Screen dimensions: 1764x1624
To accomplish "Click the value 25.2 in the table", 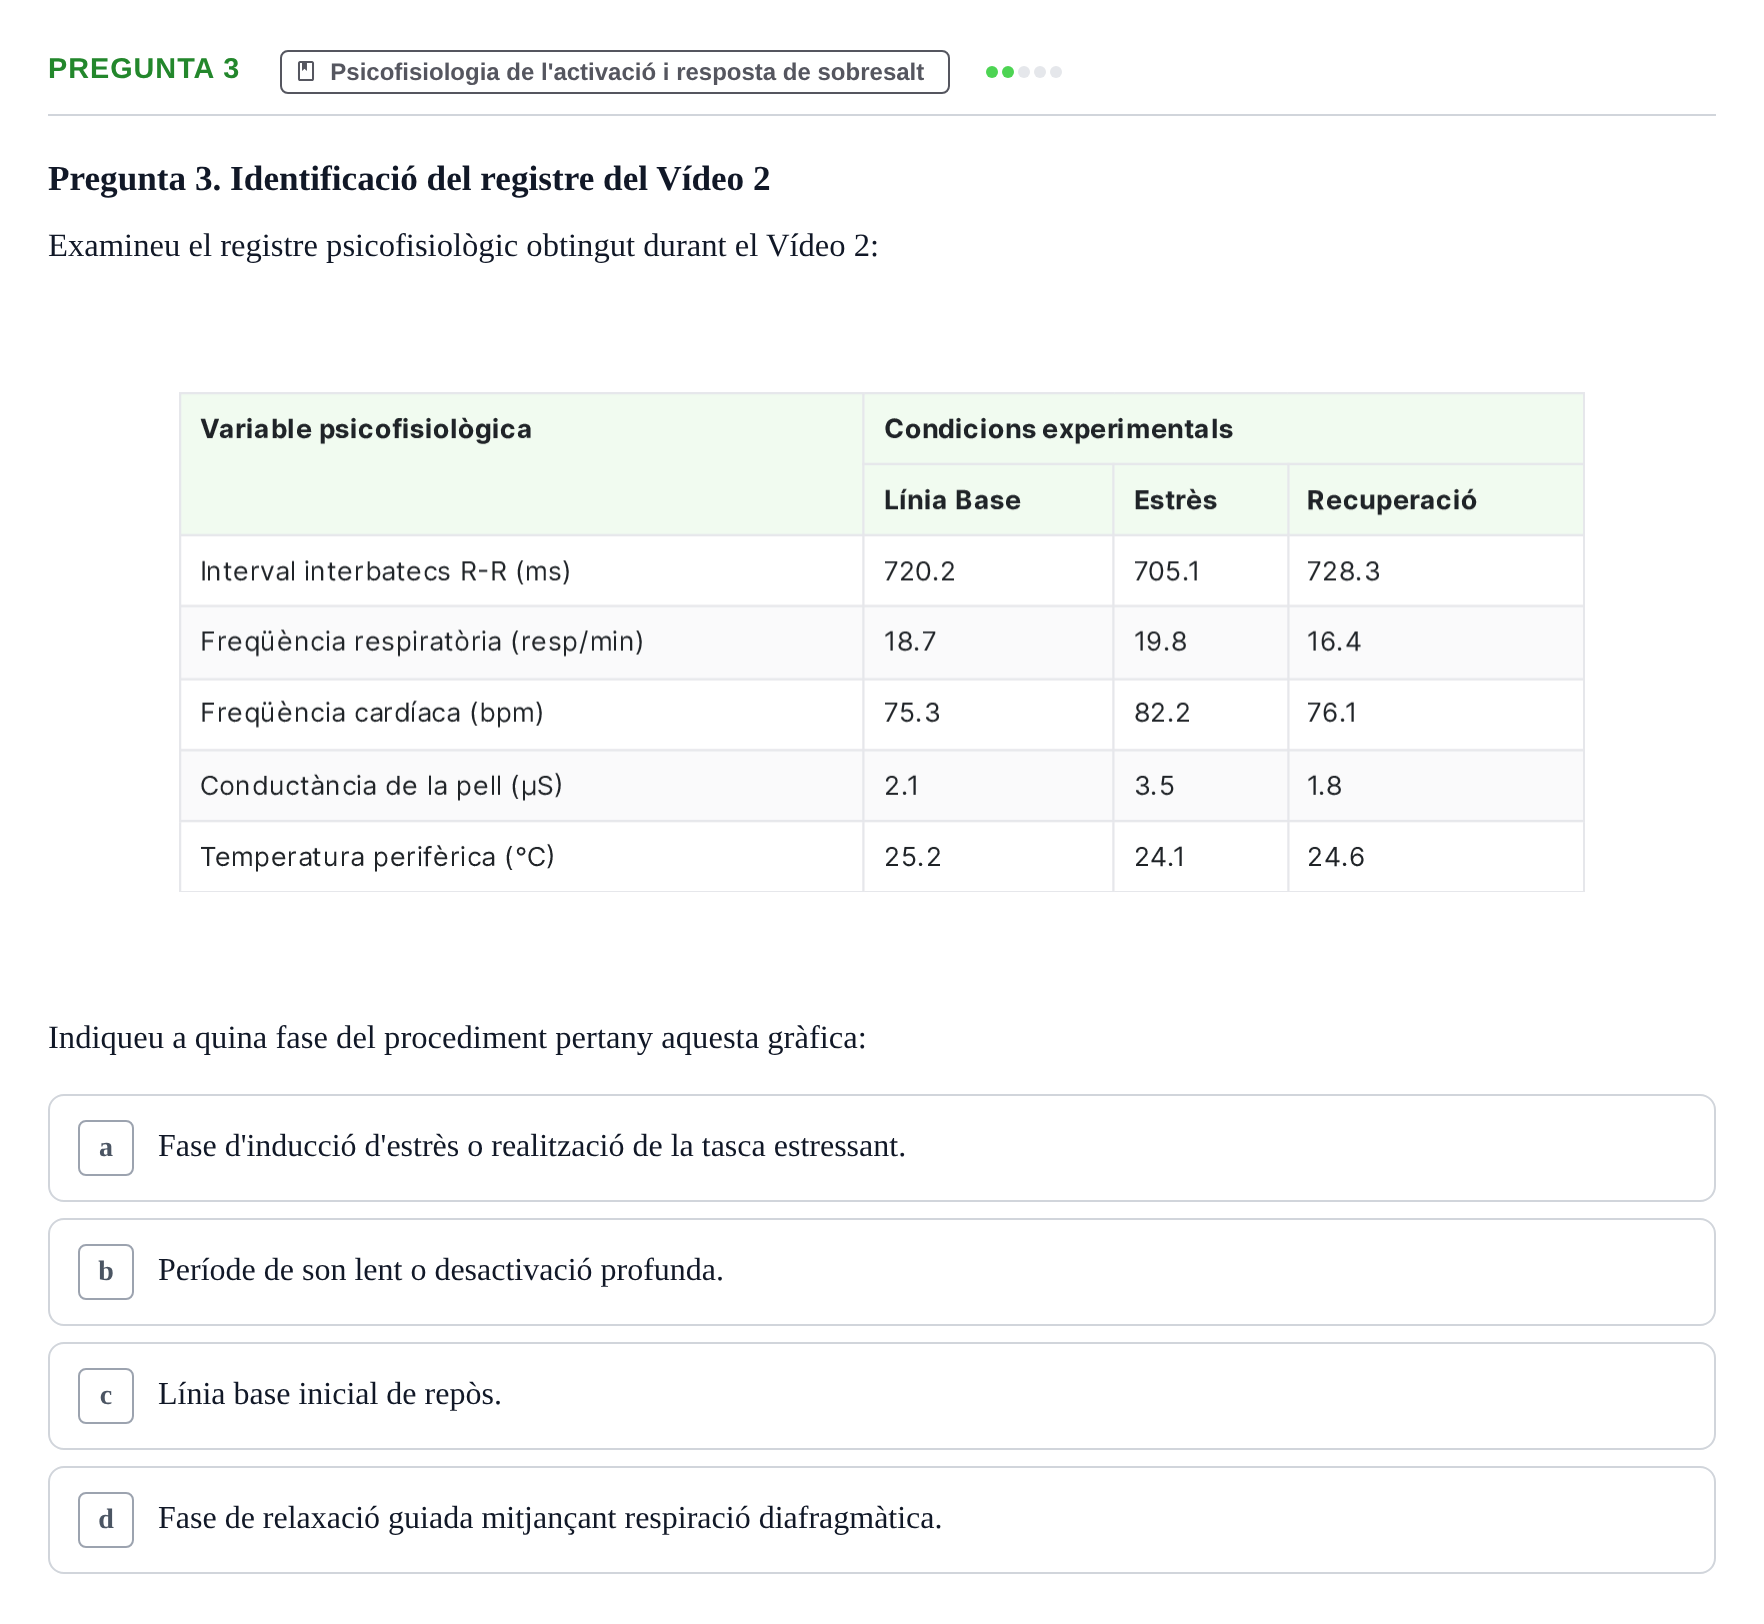I will pos(912,857).
